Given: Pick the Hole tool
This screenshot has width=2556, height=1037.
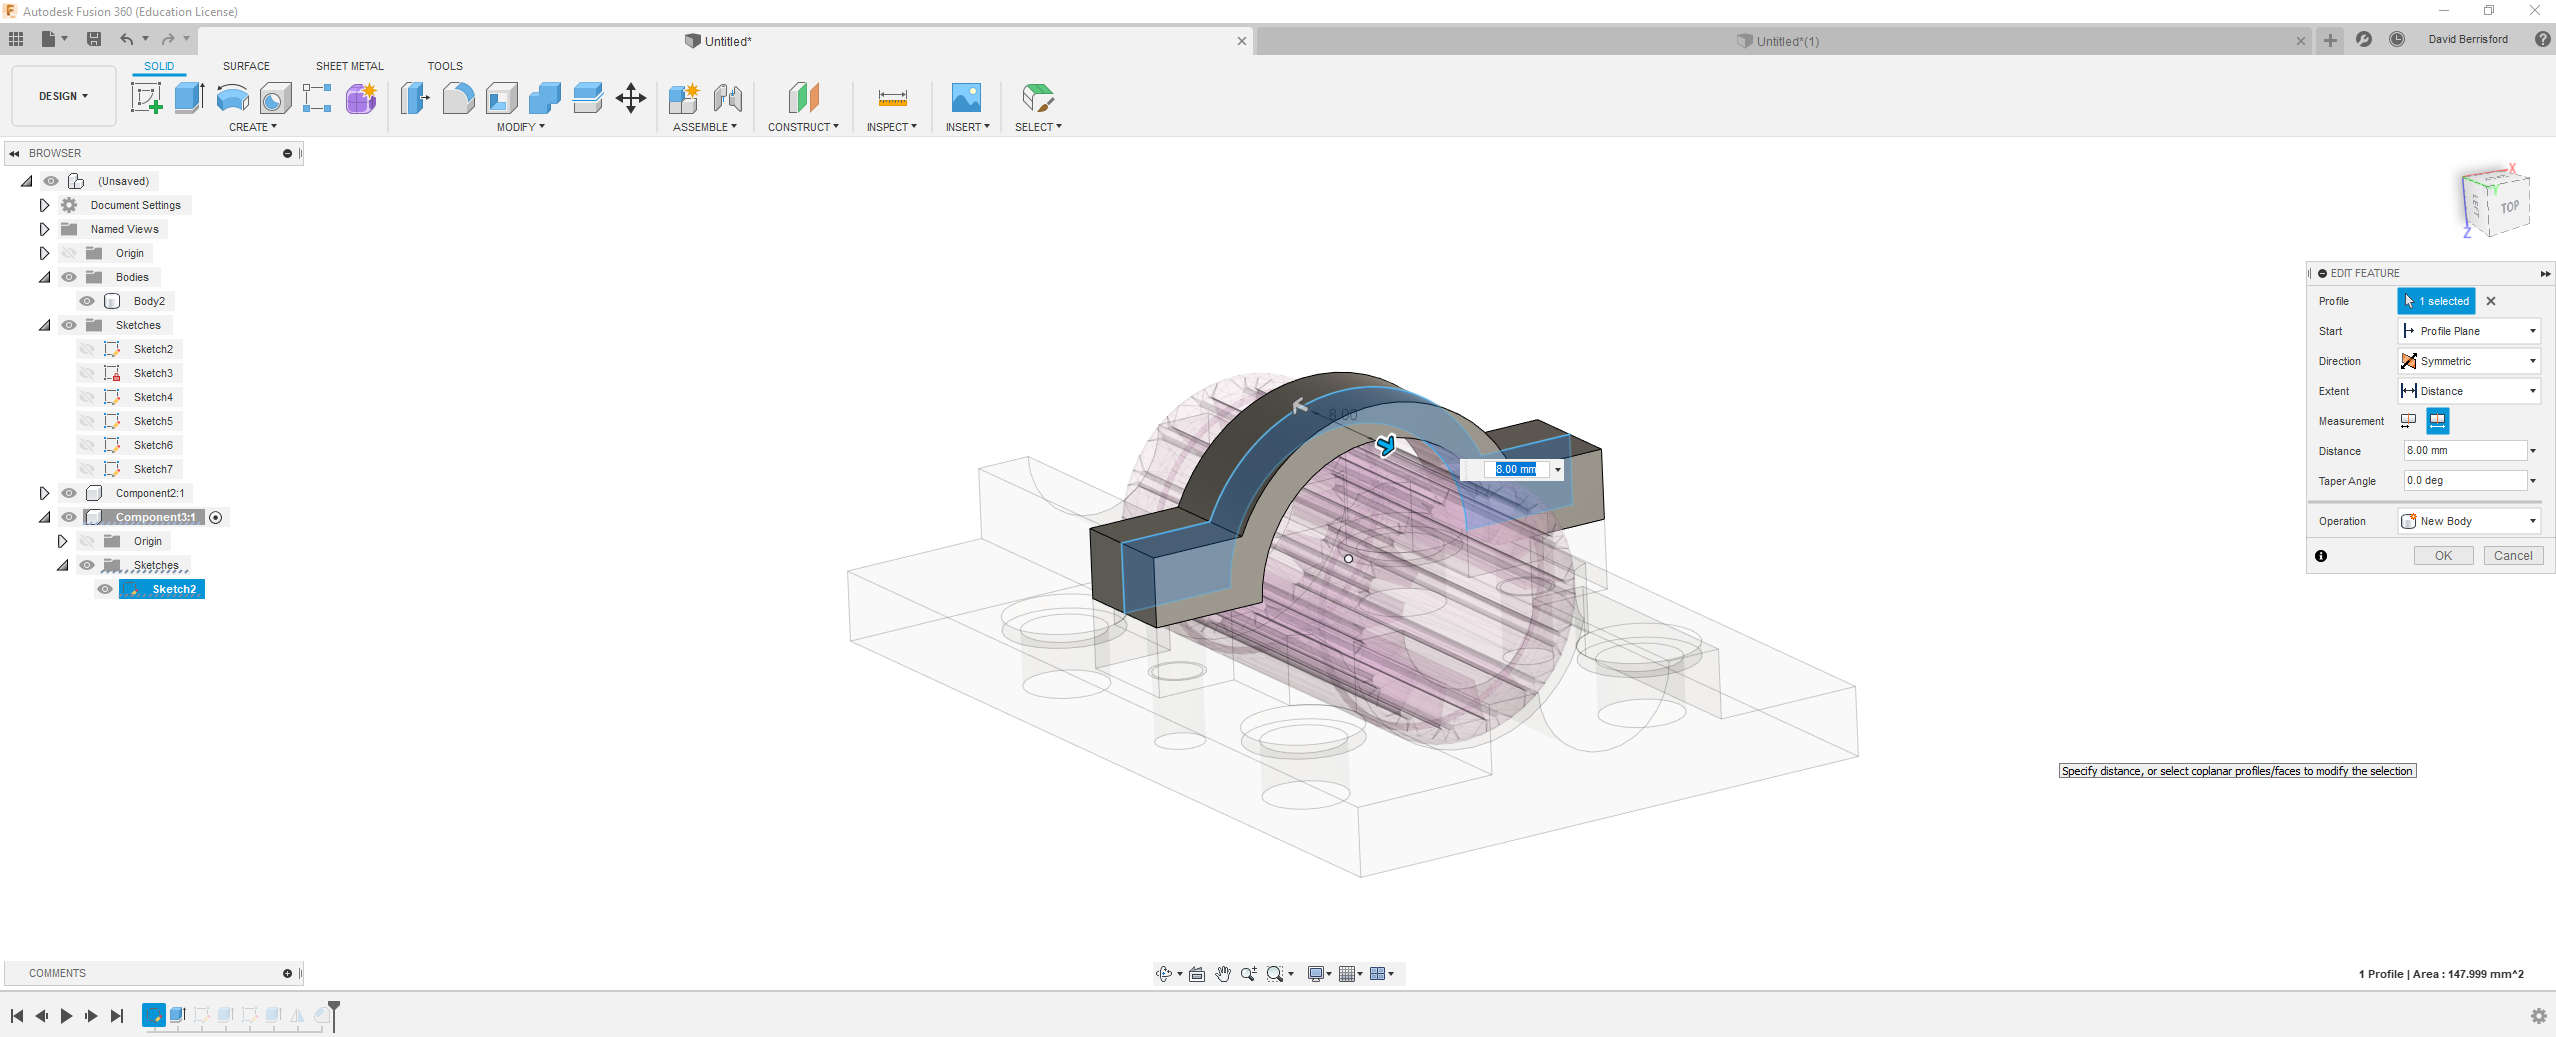Looking at the screenshot, I should coord(275,98).
